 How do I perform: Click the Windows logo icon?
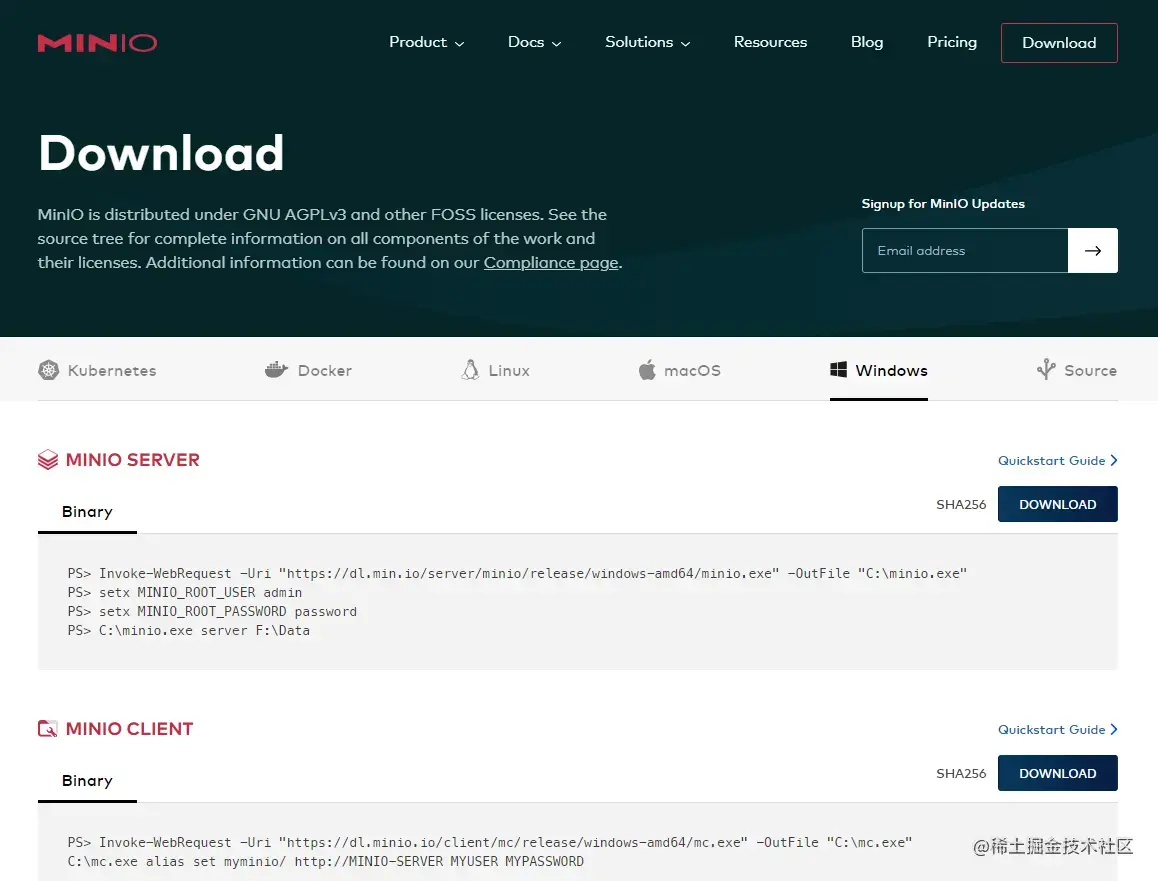838,370
